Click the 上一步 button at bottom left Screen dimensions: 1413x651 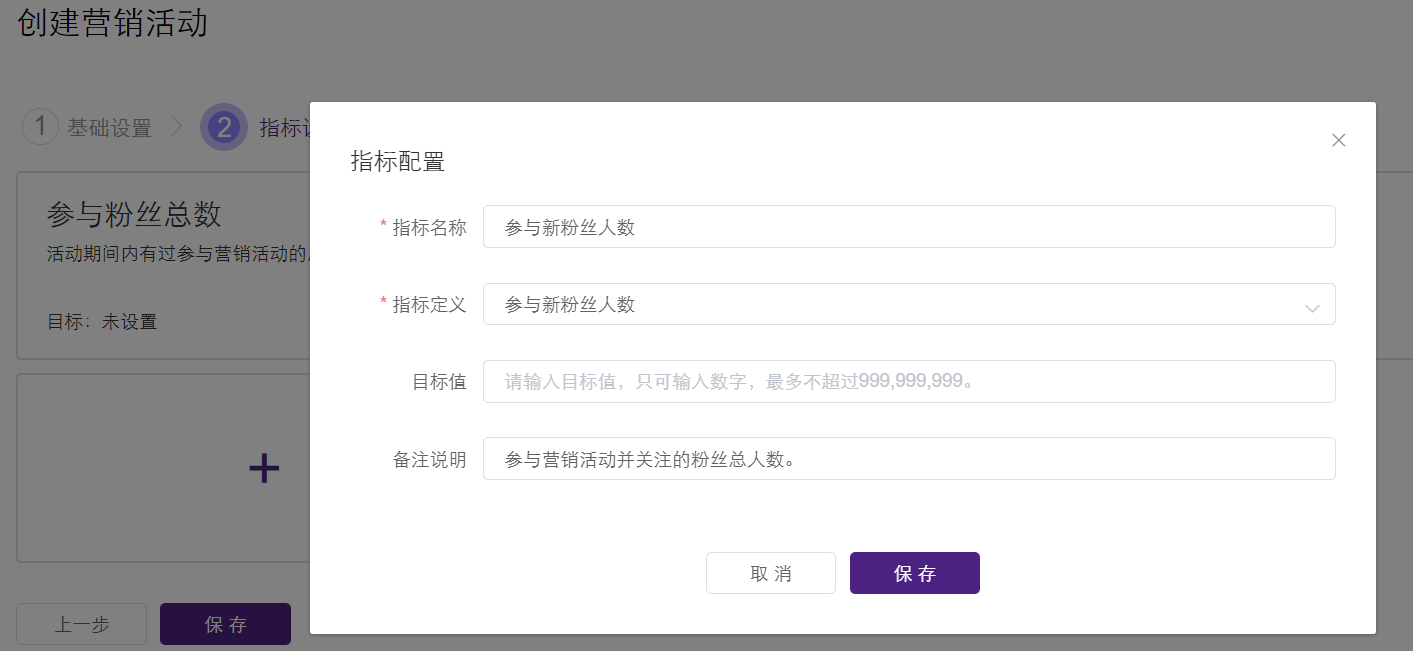tap(81, 623)
